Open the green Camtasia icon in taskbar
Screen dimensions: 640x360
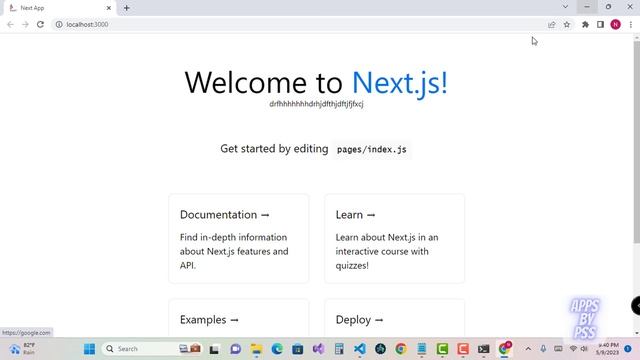tap(442, 349)
